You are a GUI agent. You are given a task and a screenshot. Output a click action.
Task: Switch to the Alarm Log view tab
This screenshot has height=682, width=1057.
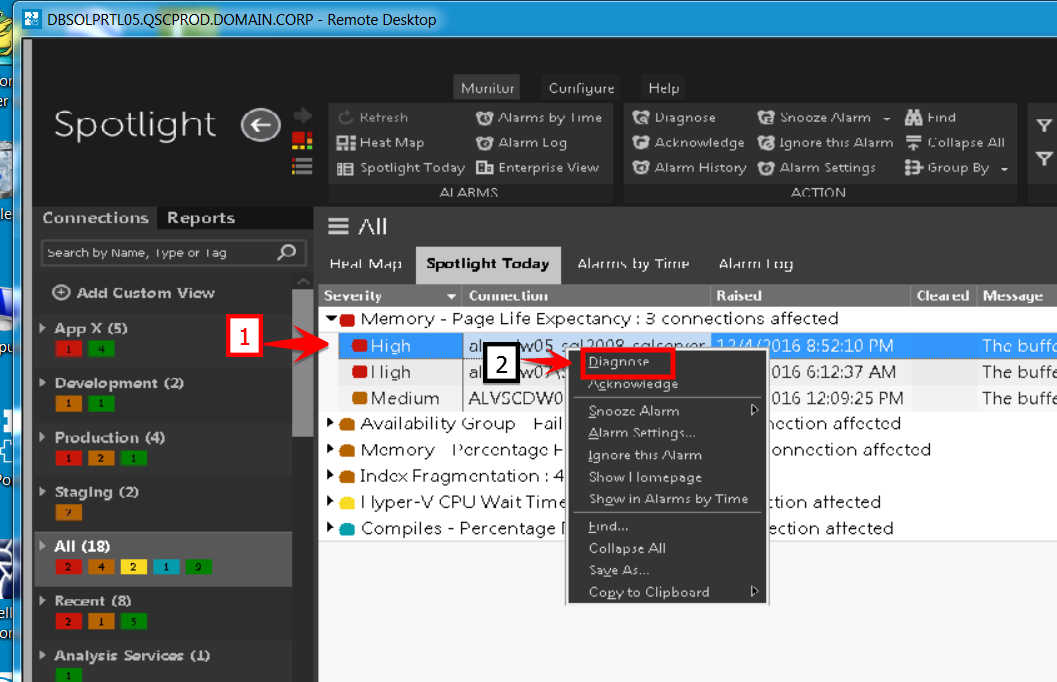coord(756,264)
